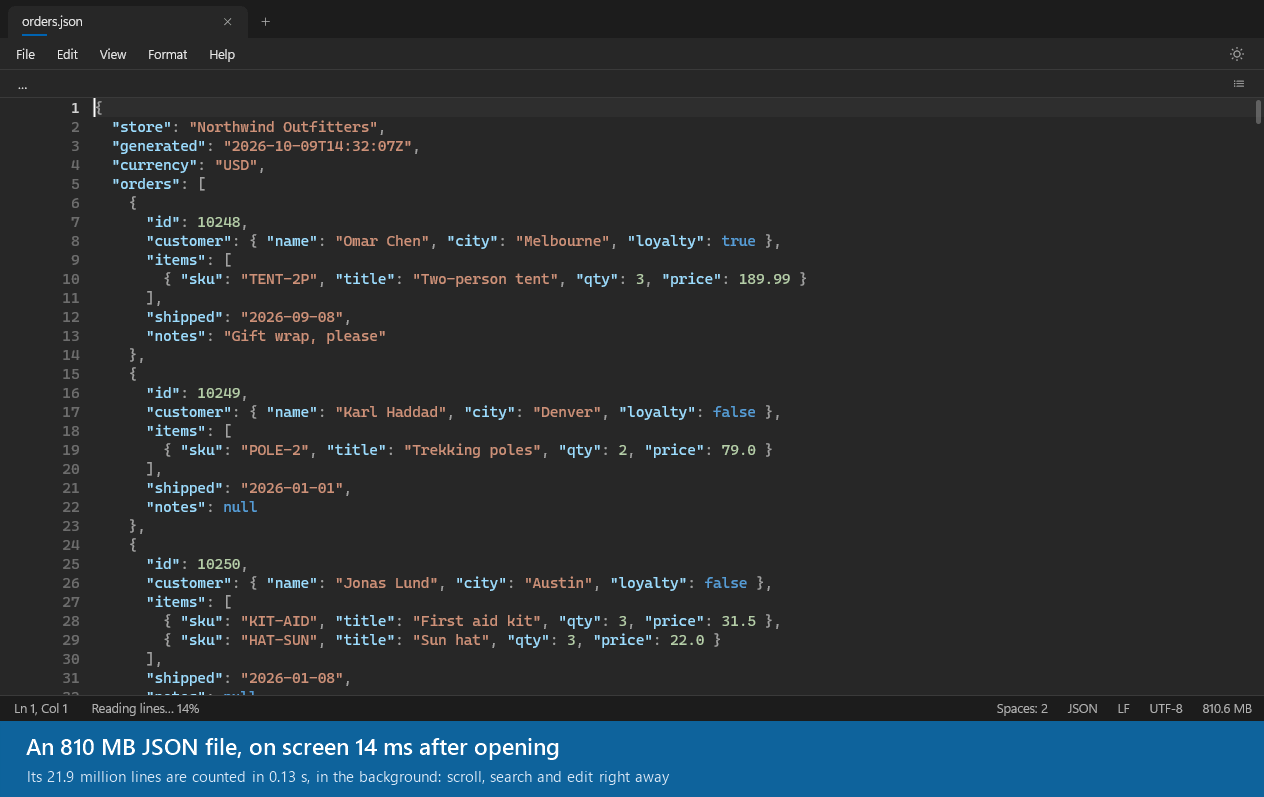Screen dimensions: 1264x797
Task: Change indentation via Spaces: 2
Action: coord(1022,708)
